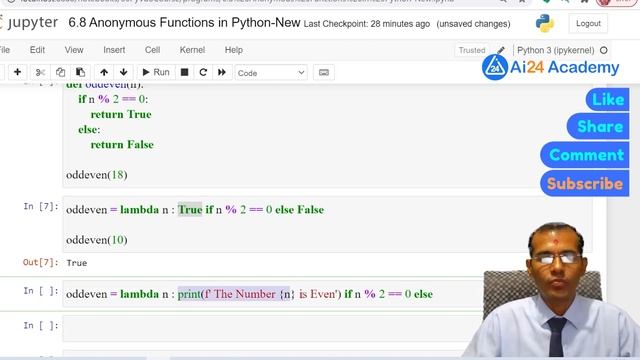Screen dimensions: 640x360
Task: Click Python 3 (ipykernel) kernel name
Action: pyautogui.click(x=556, y=50)
